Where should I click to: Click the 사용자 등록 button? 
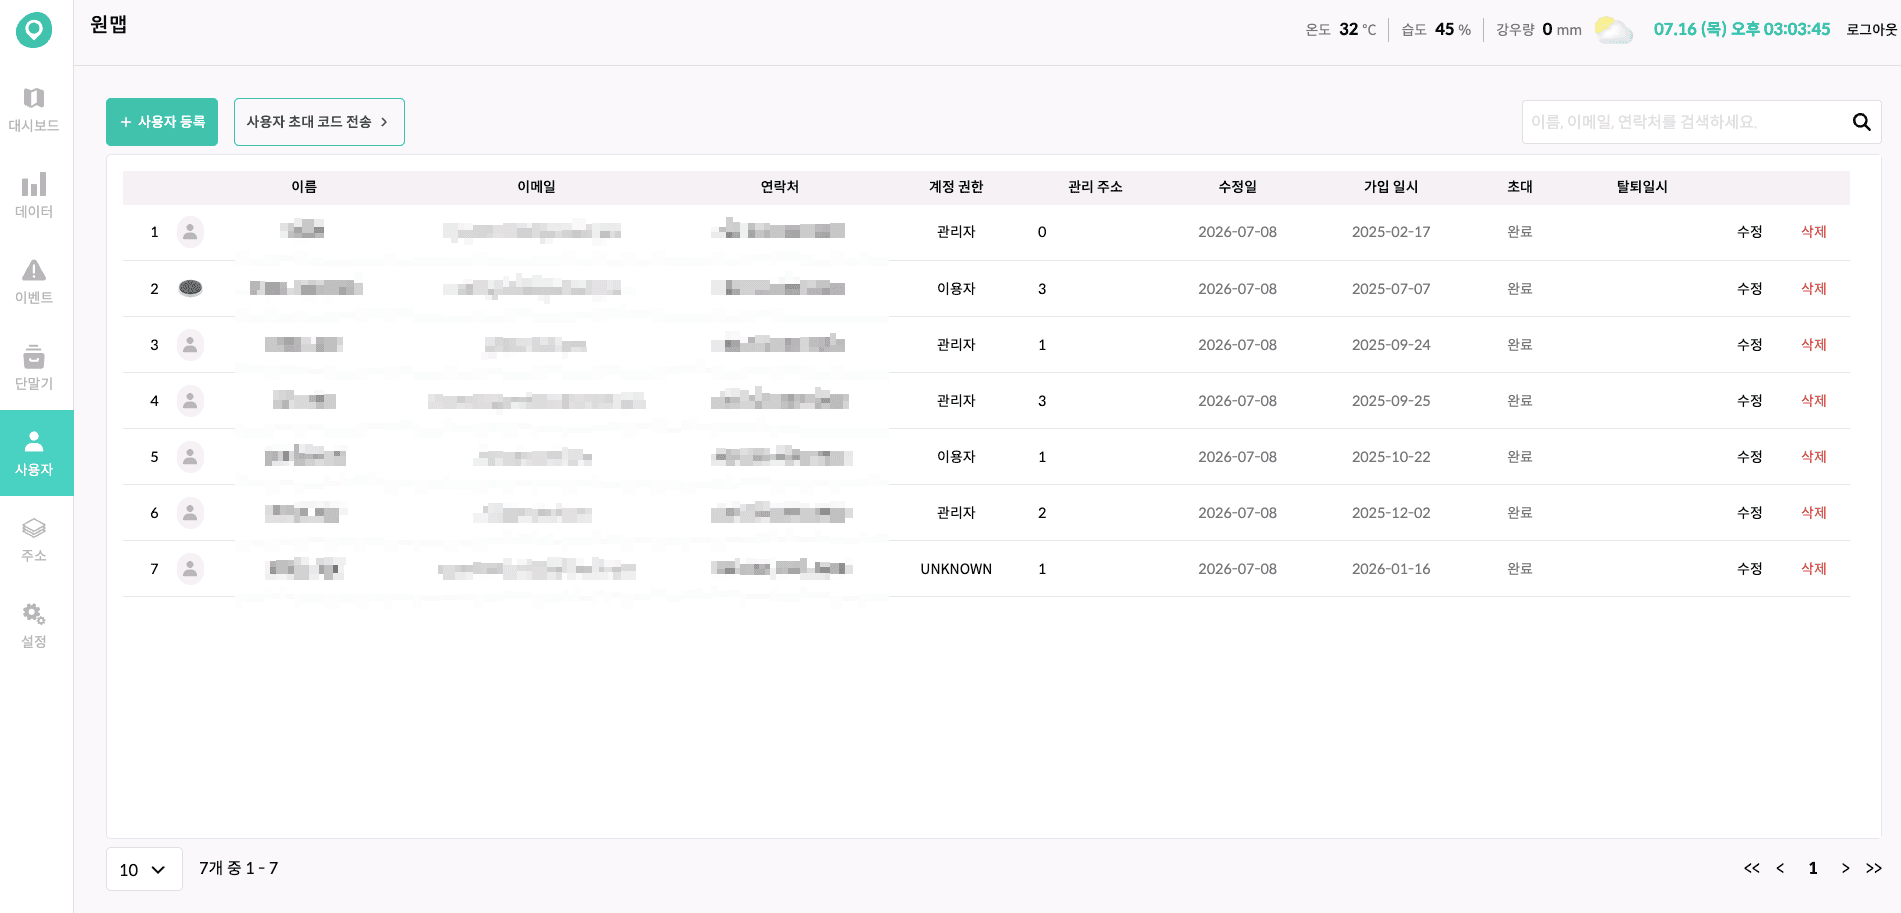(162, 122)
